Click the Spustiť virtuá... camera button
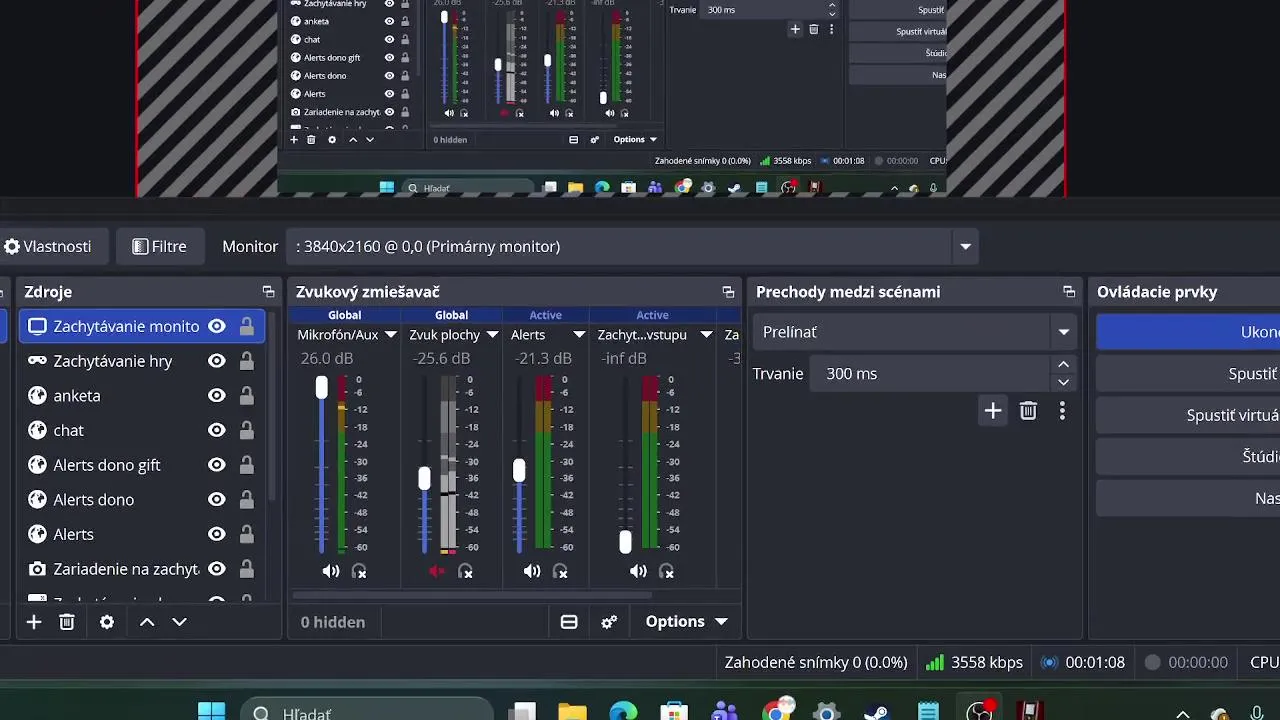The height and width of the screenshot is (720, 1280). coord(1188,415)
